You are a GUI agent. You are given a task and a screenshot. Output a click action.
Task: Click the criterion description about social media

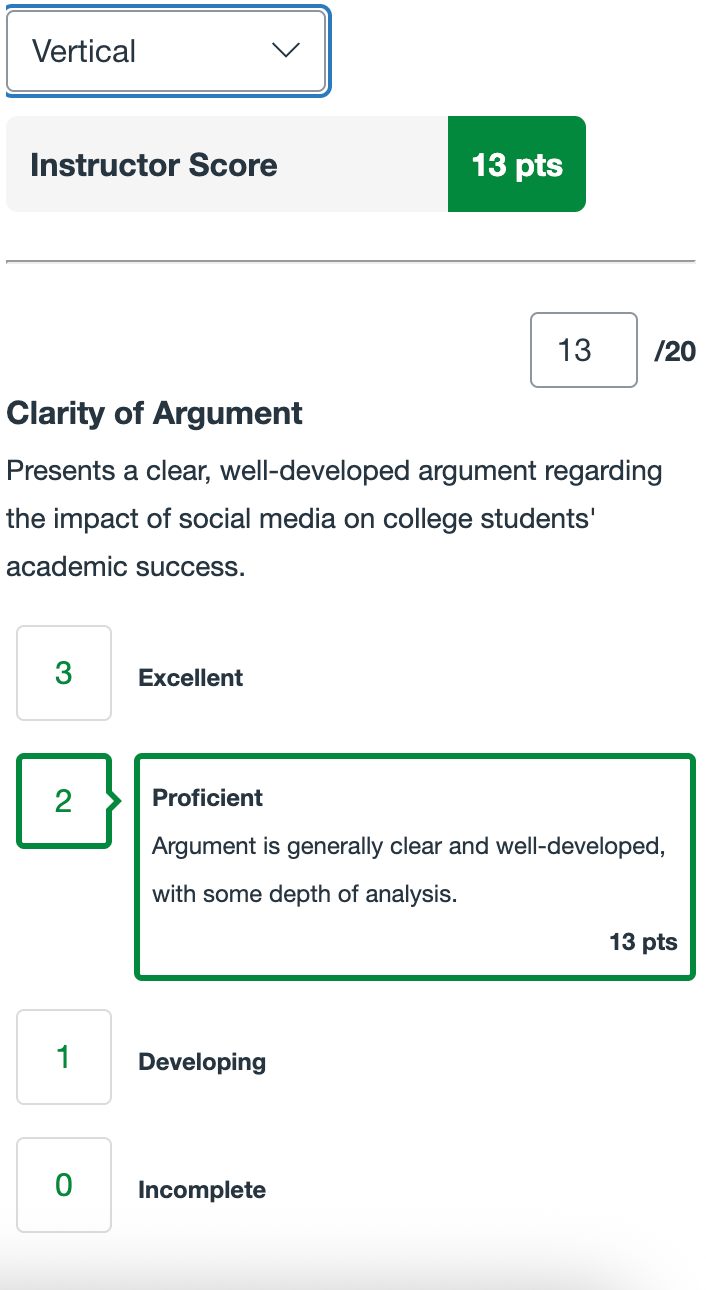coord(334,519)
